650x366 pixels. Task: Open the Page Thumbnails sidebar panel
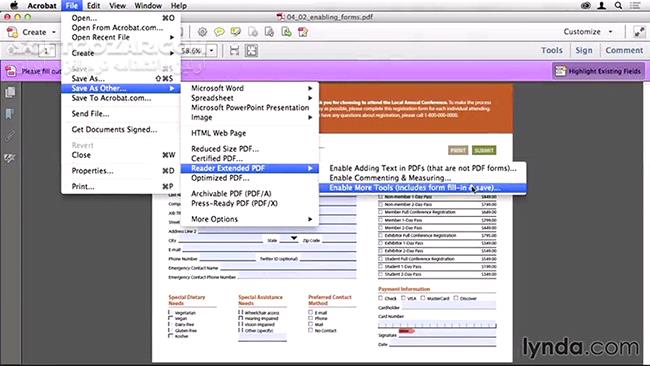point(10,92)
